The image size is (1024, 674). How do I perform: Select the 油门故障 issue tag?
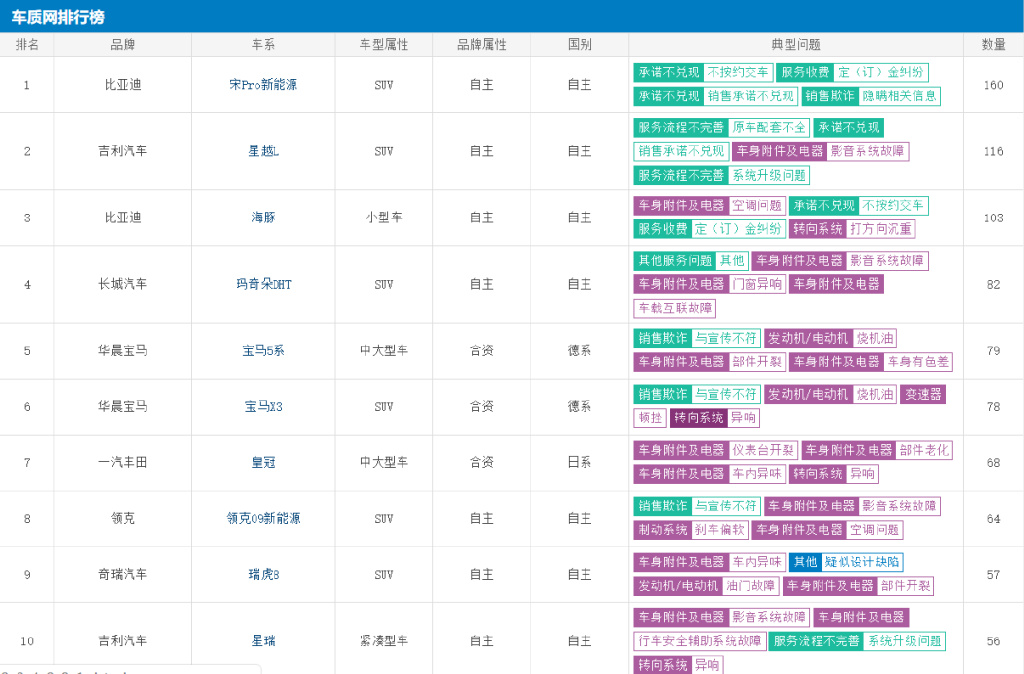click(750, 586)
